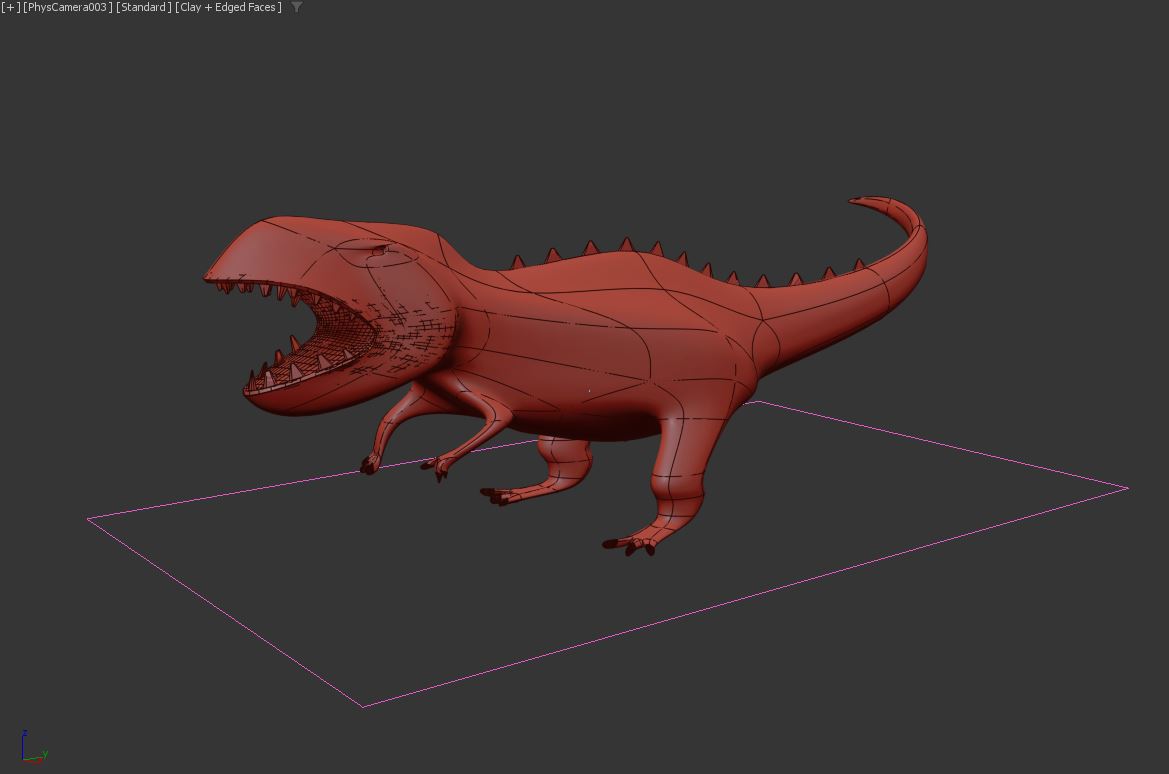Click the rightmost corner of the pink plane
This screenshot has width=1169, height=774.
click(x=1127, y=488)
